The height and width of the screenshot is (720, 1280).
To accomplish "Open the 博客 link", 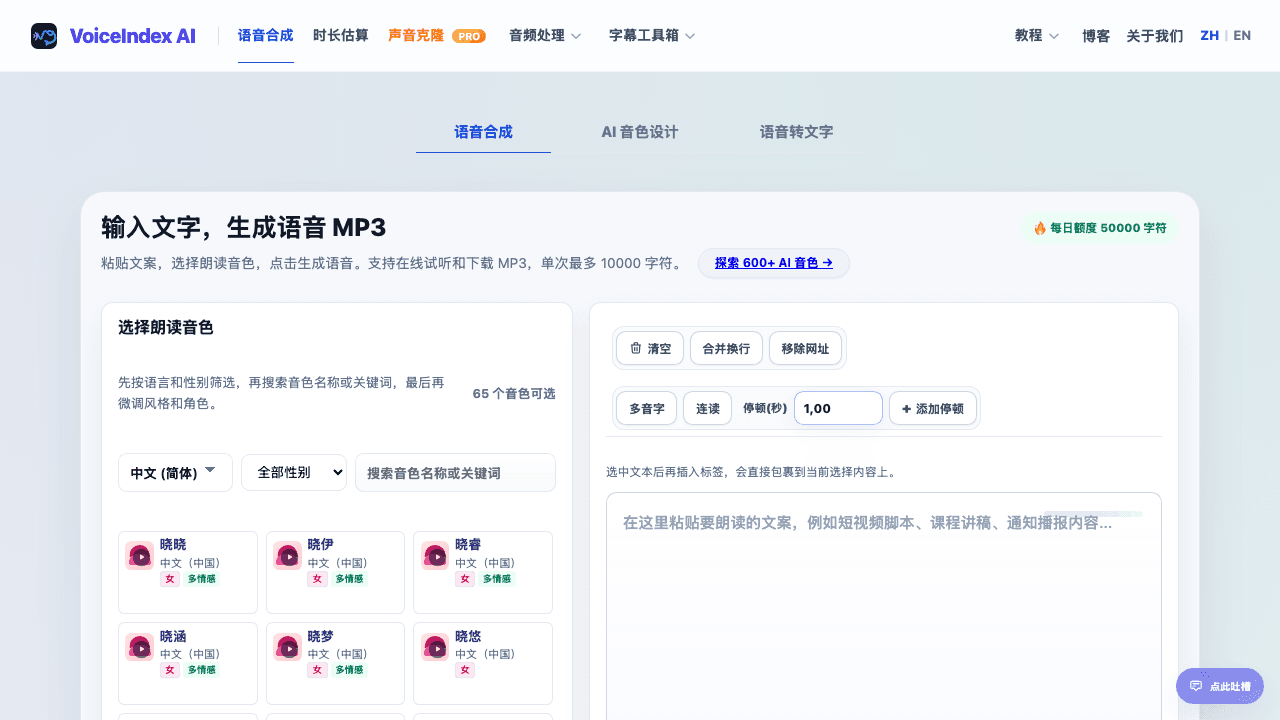I will click(x=1096, y=36).
